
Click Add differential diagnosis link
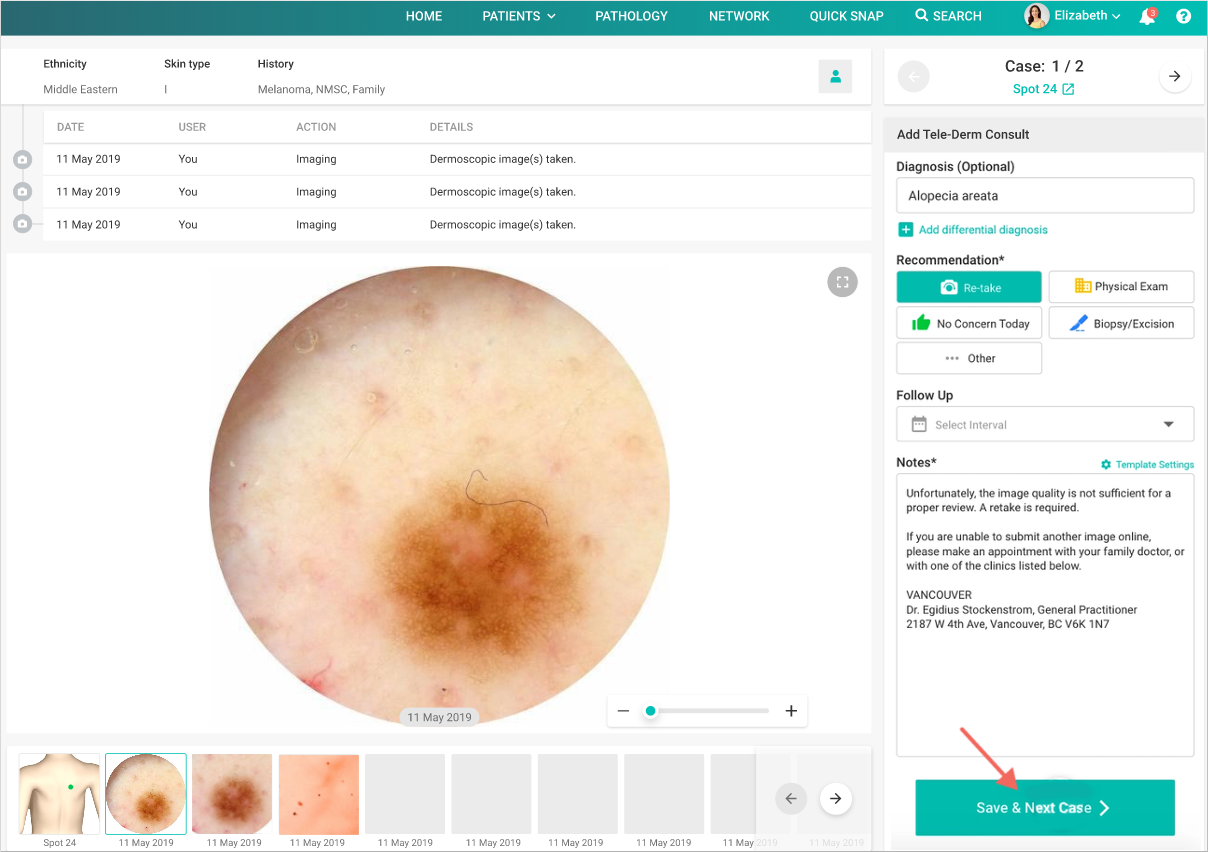[x=983, y=230]
